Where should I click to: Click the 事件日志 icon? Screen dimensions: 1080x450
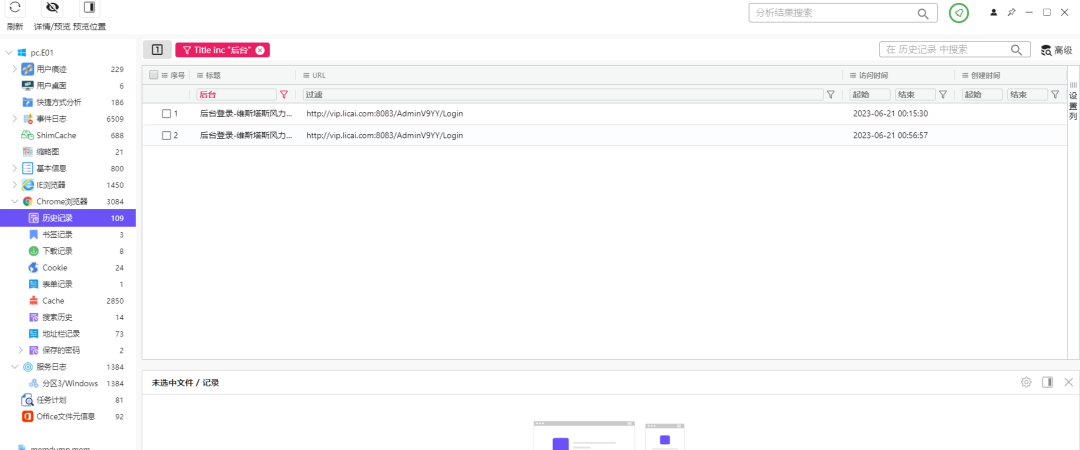click(28, 119)
